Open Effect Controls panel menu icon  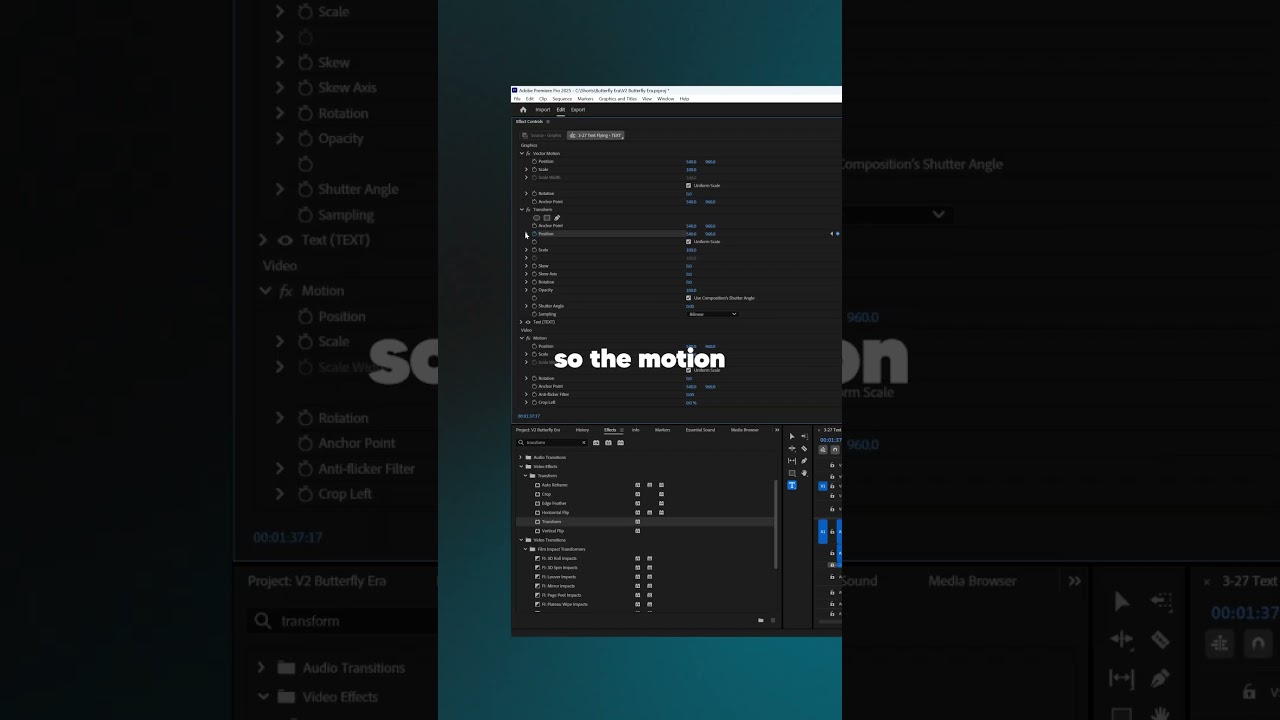(x=548, y=121)
